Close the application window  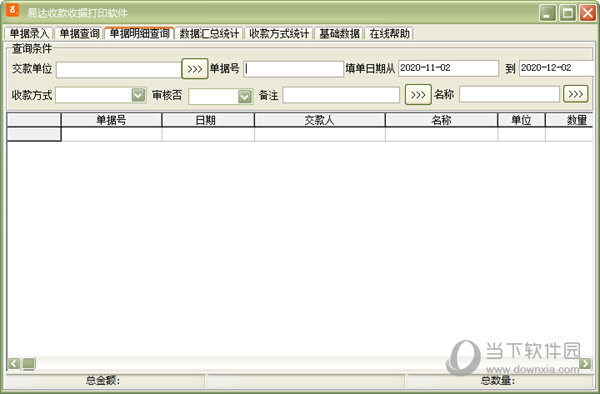(x=588, y=13)
